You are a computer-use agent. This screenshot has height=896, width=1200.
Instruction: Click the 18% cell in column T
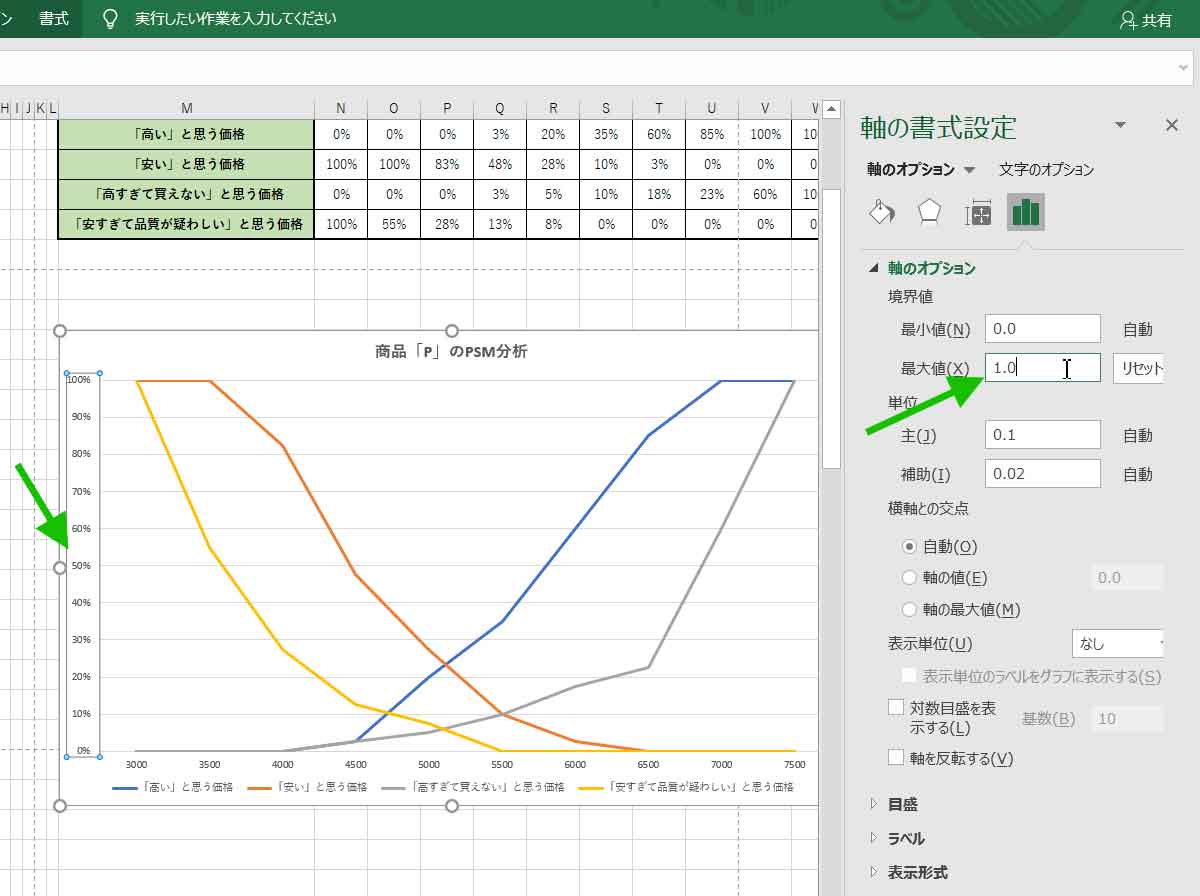659,194
